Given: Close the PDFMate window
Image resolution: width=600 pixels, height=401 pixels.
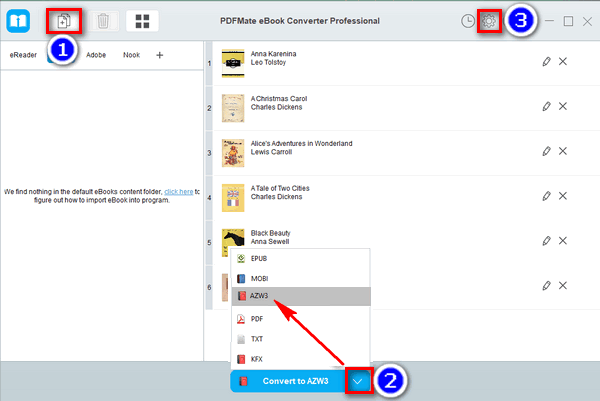Looking at the screenshot, I should point(587,21).
